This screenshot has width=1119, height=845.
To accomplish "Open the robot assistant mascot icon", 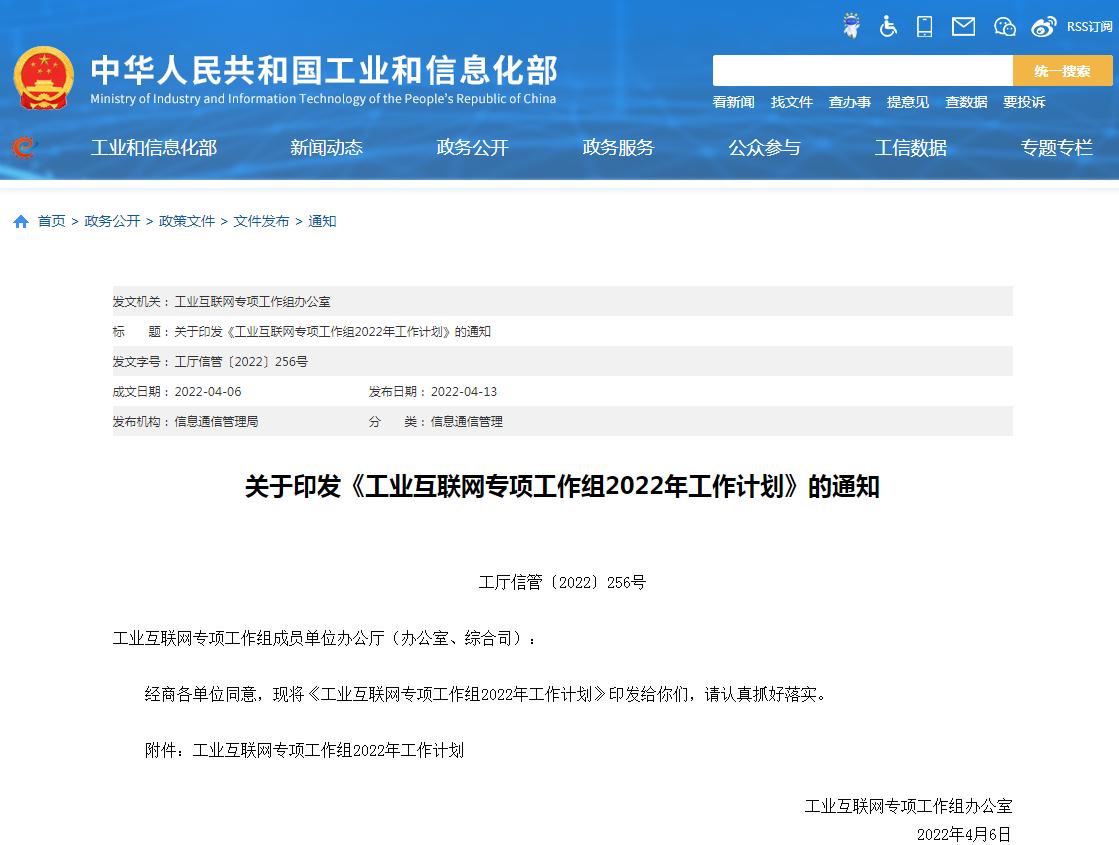I will [x=852, y=27].
